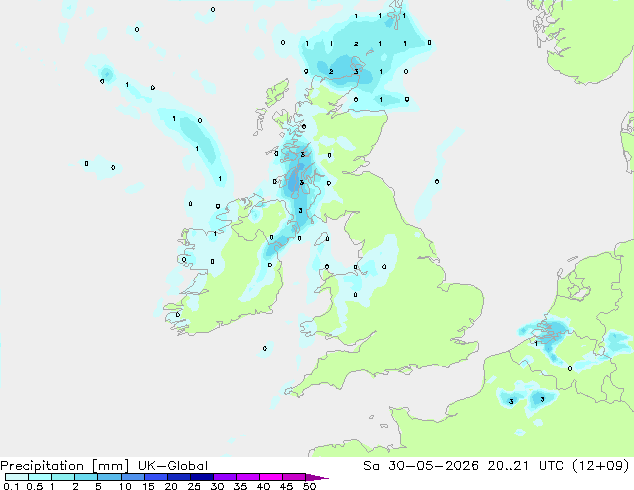Image resolution: width=634 pixels, height=490 pixels.
Task: Click the 1 value on the Dutch coast
Action: pos(536,344)
